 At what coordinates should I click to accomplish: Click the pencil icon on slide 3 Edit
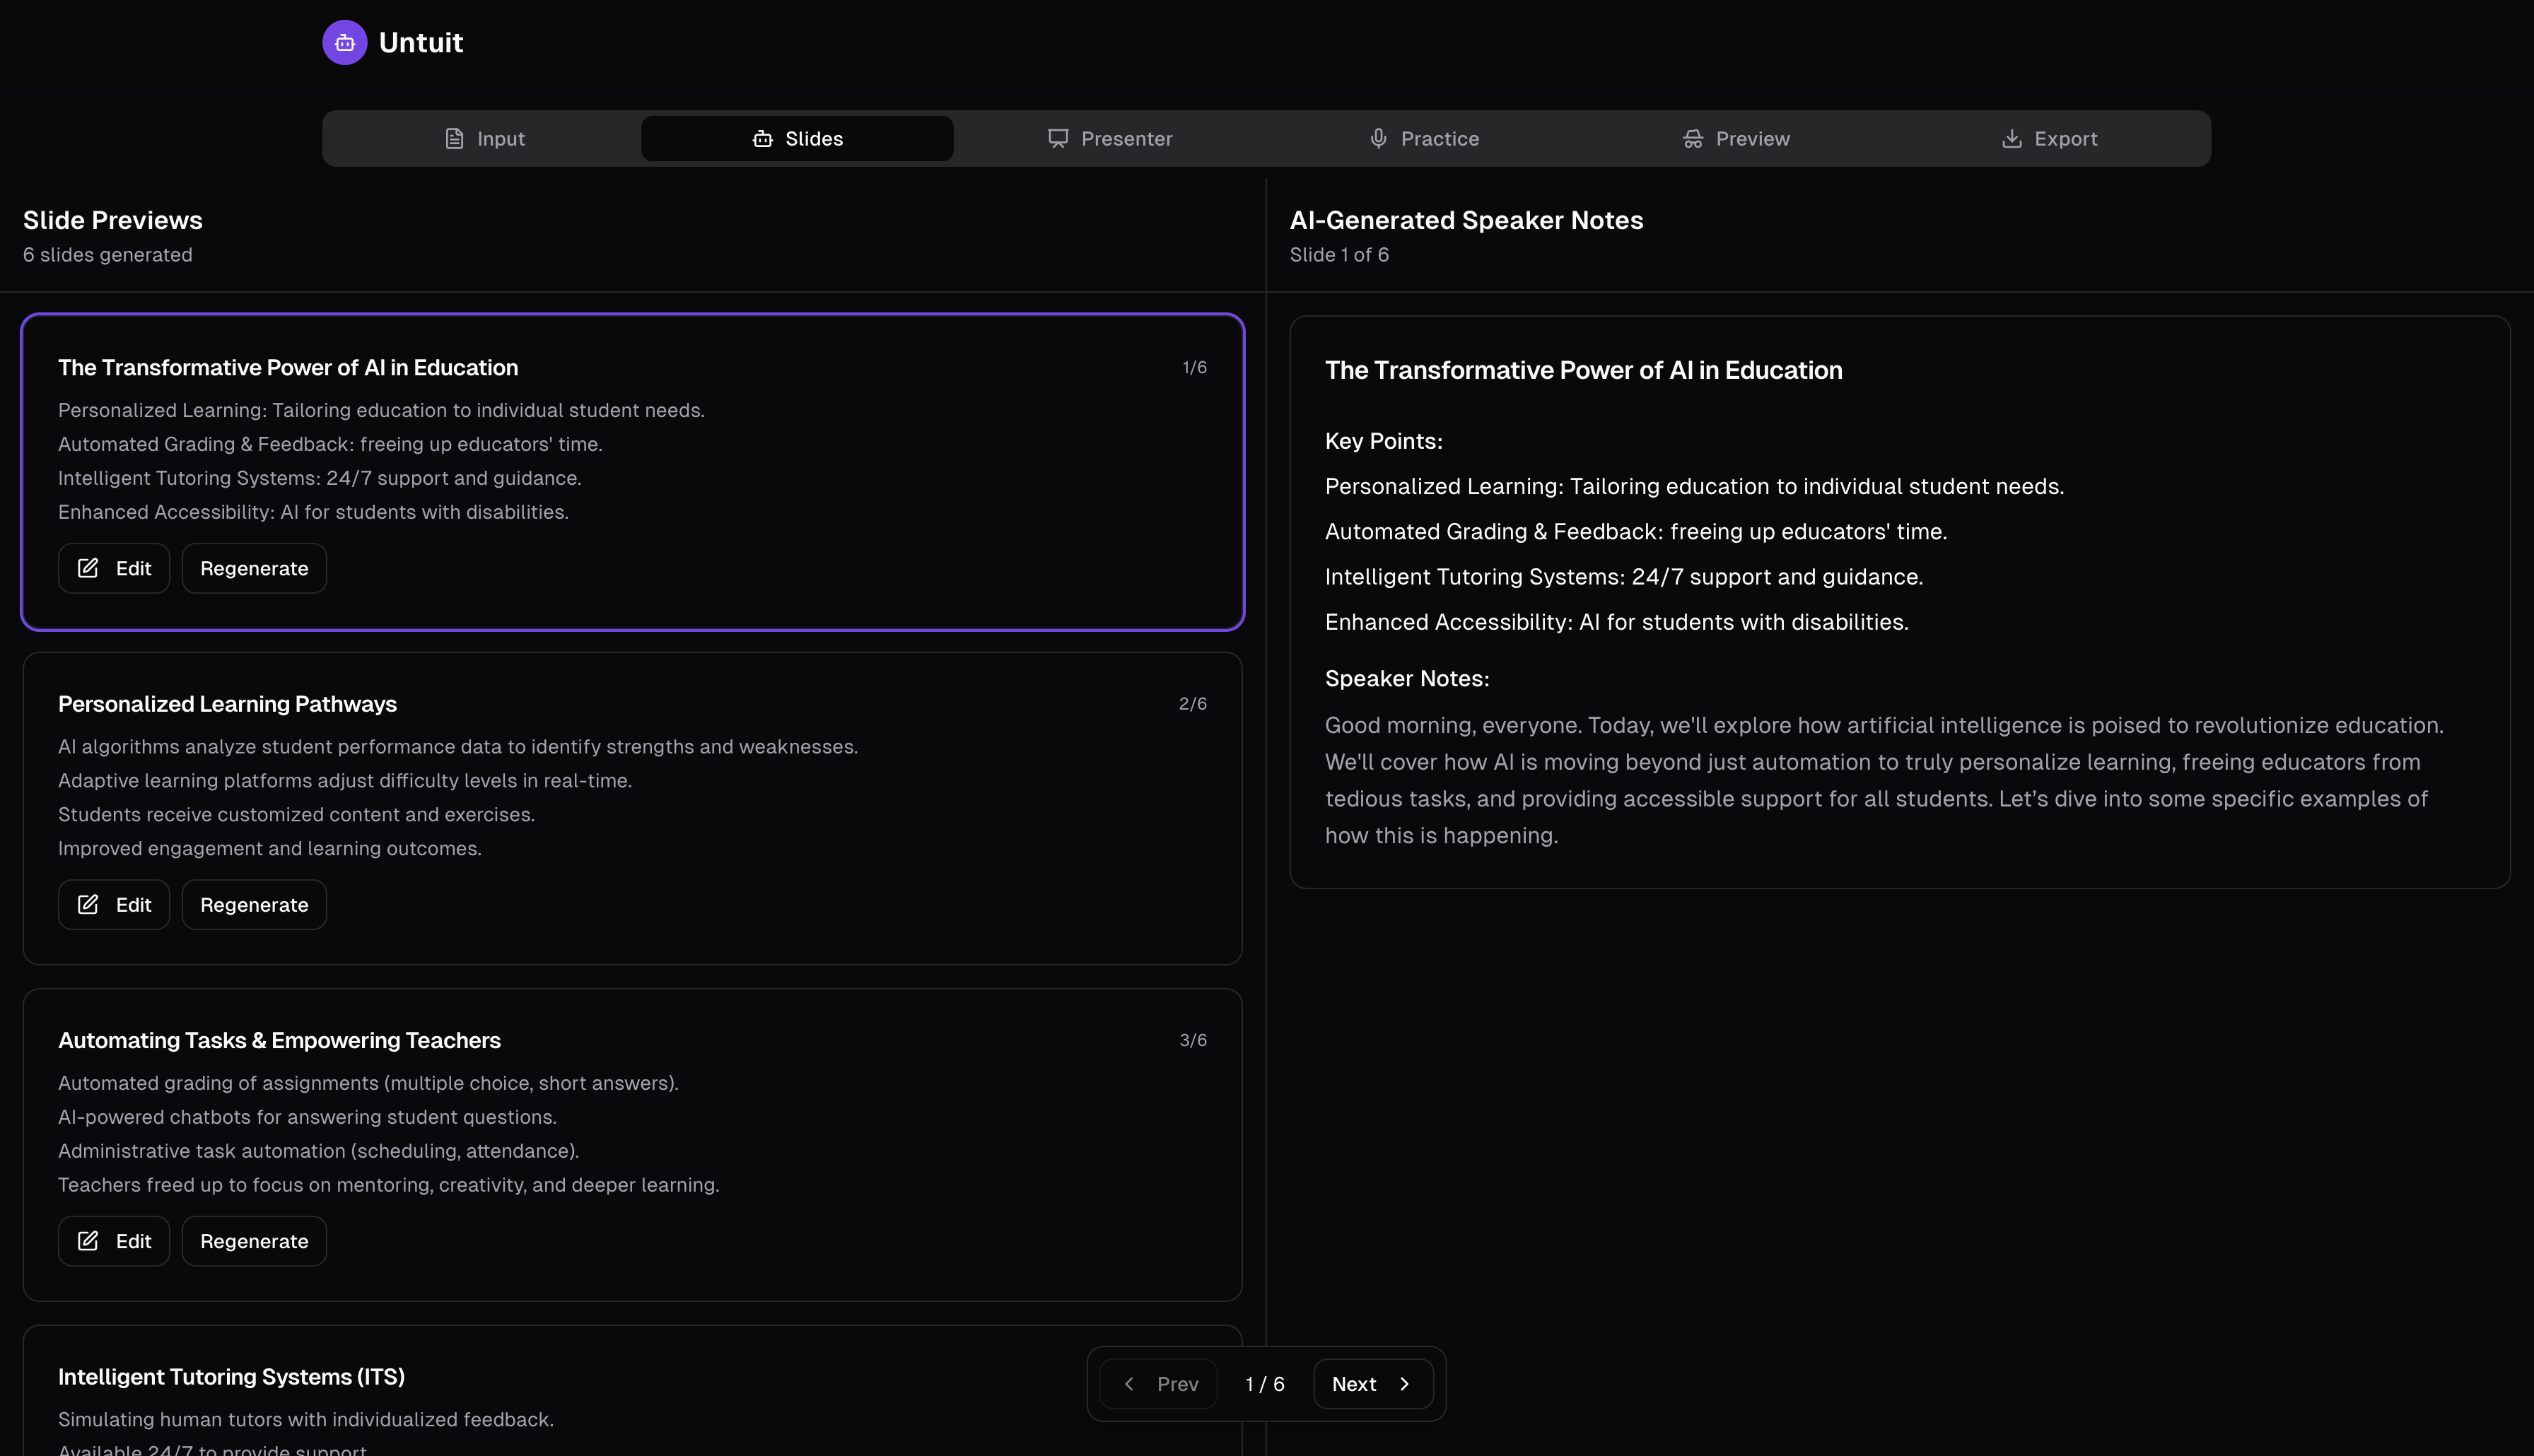tap(88, 1241)
